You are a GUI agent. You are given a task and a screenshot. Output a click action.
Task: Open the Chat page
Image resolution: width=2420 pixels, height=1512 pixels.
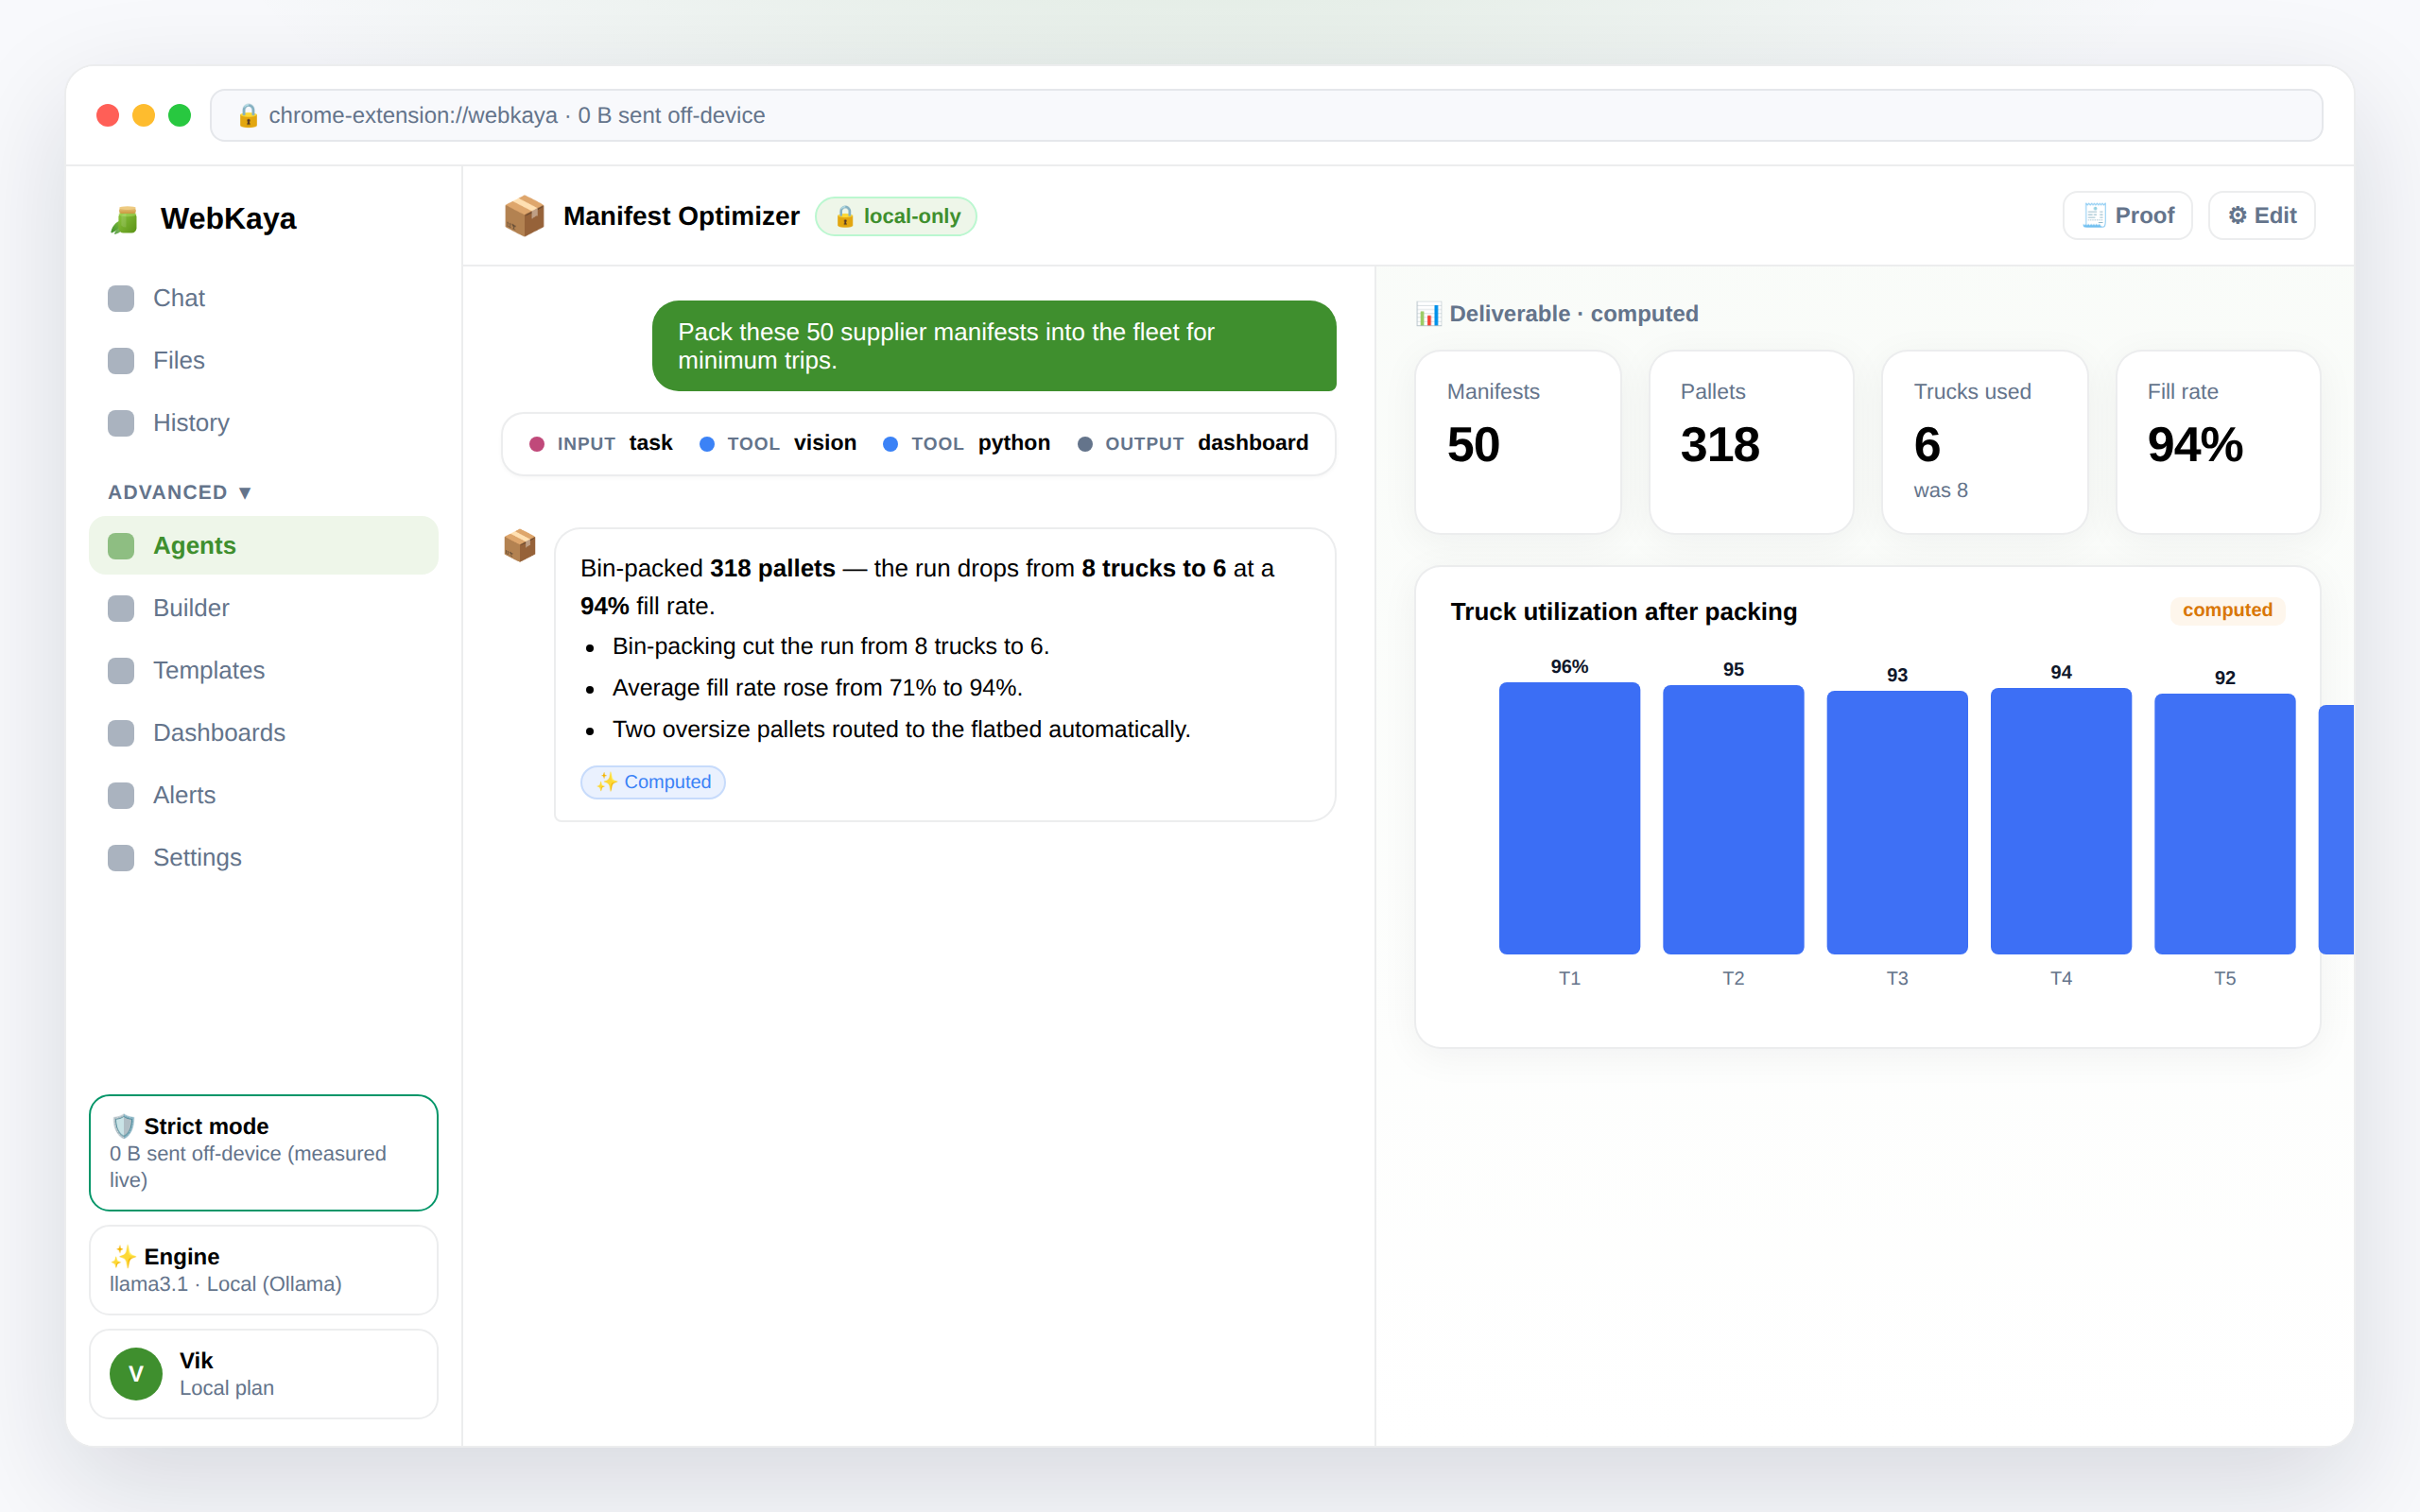pos(264,299)
